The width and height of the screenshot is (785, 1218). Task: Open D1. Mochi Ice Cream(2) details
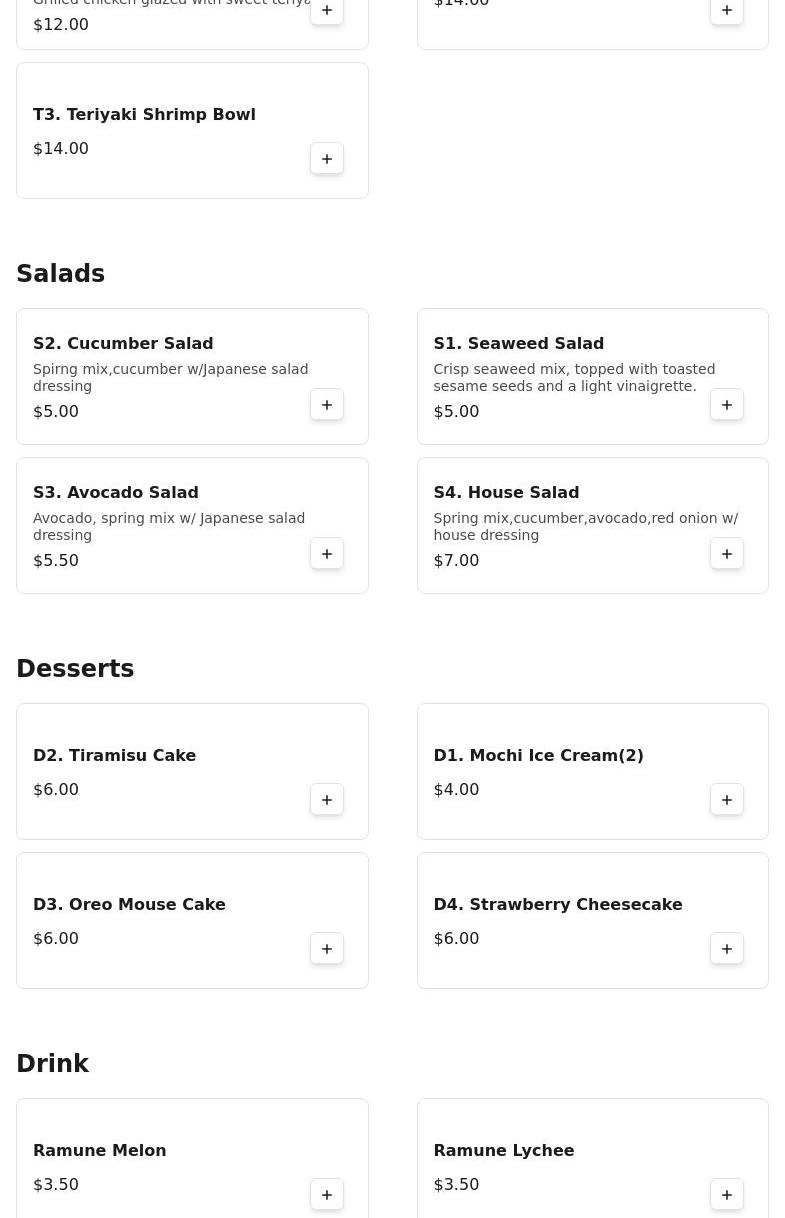(x=538, y=755)
